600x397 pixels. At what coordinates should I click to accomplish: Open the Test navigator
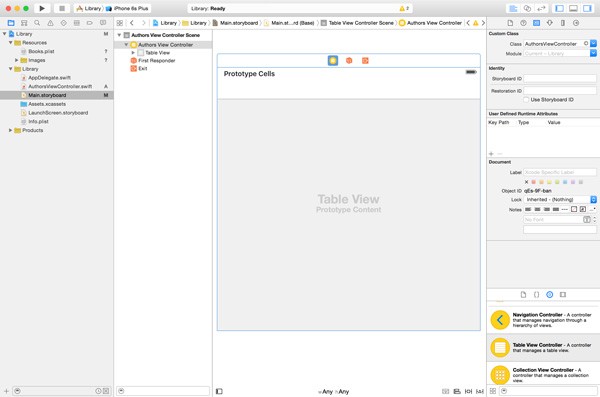click(64, 23)
